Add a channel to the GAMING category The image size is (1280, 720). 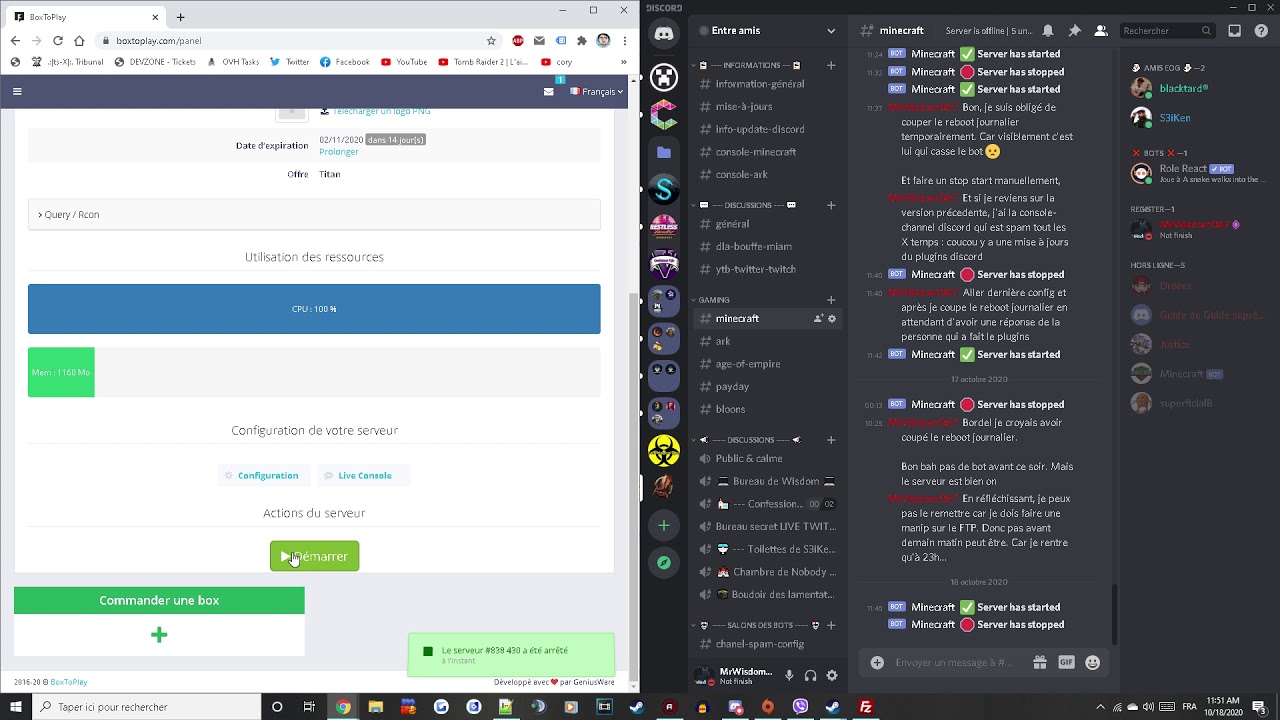831,300
